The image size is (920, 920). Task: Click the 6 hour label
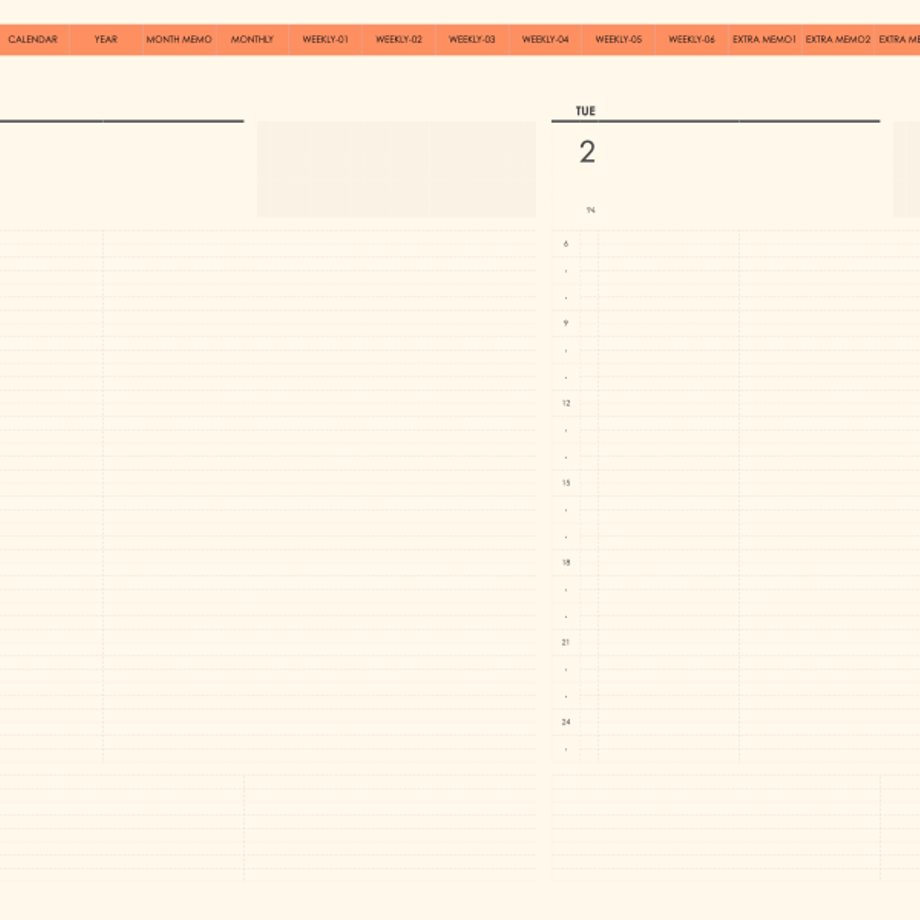click(x=566, y=243)
